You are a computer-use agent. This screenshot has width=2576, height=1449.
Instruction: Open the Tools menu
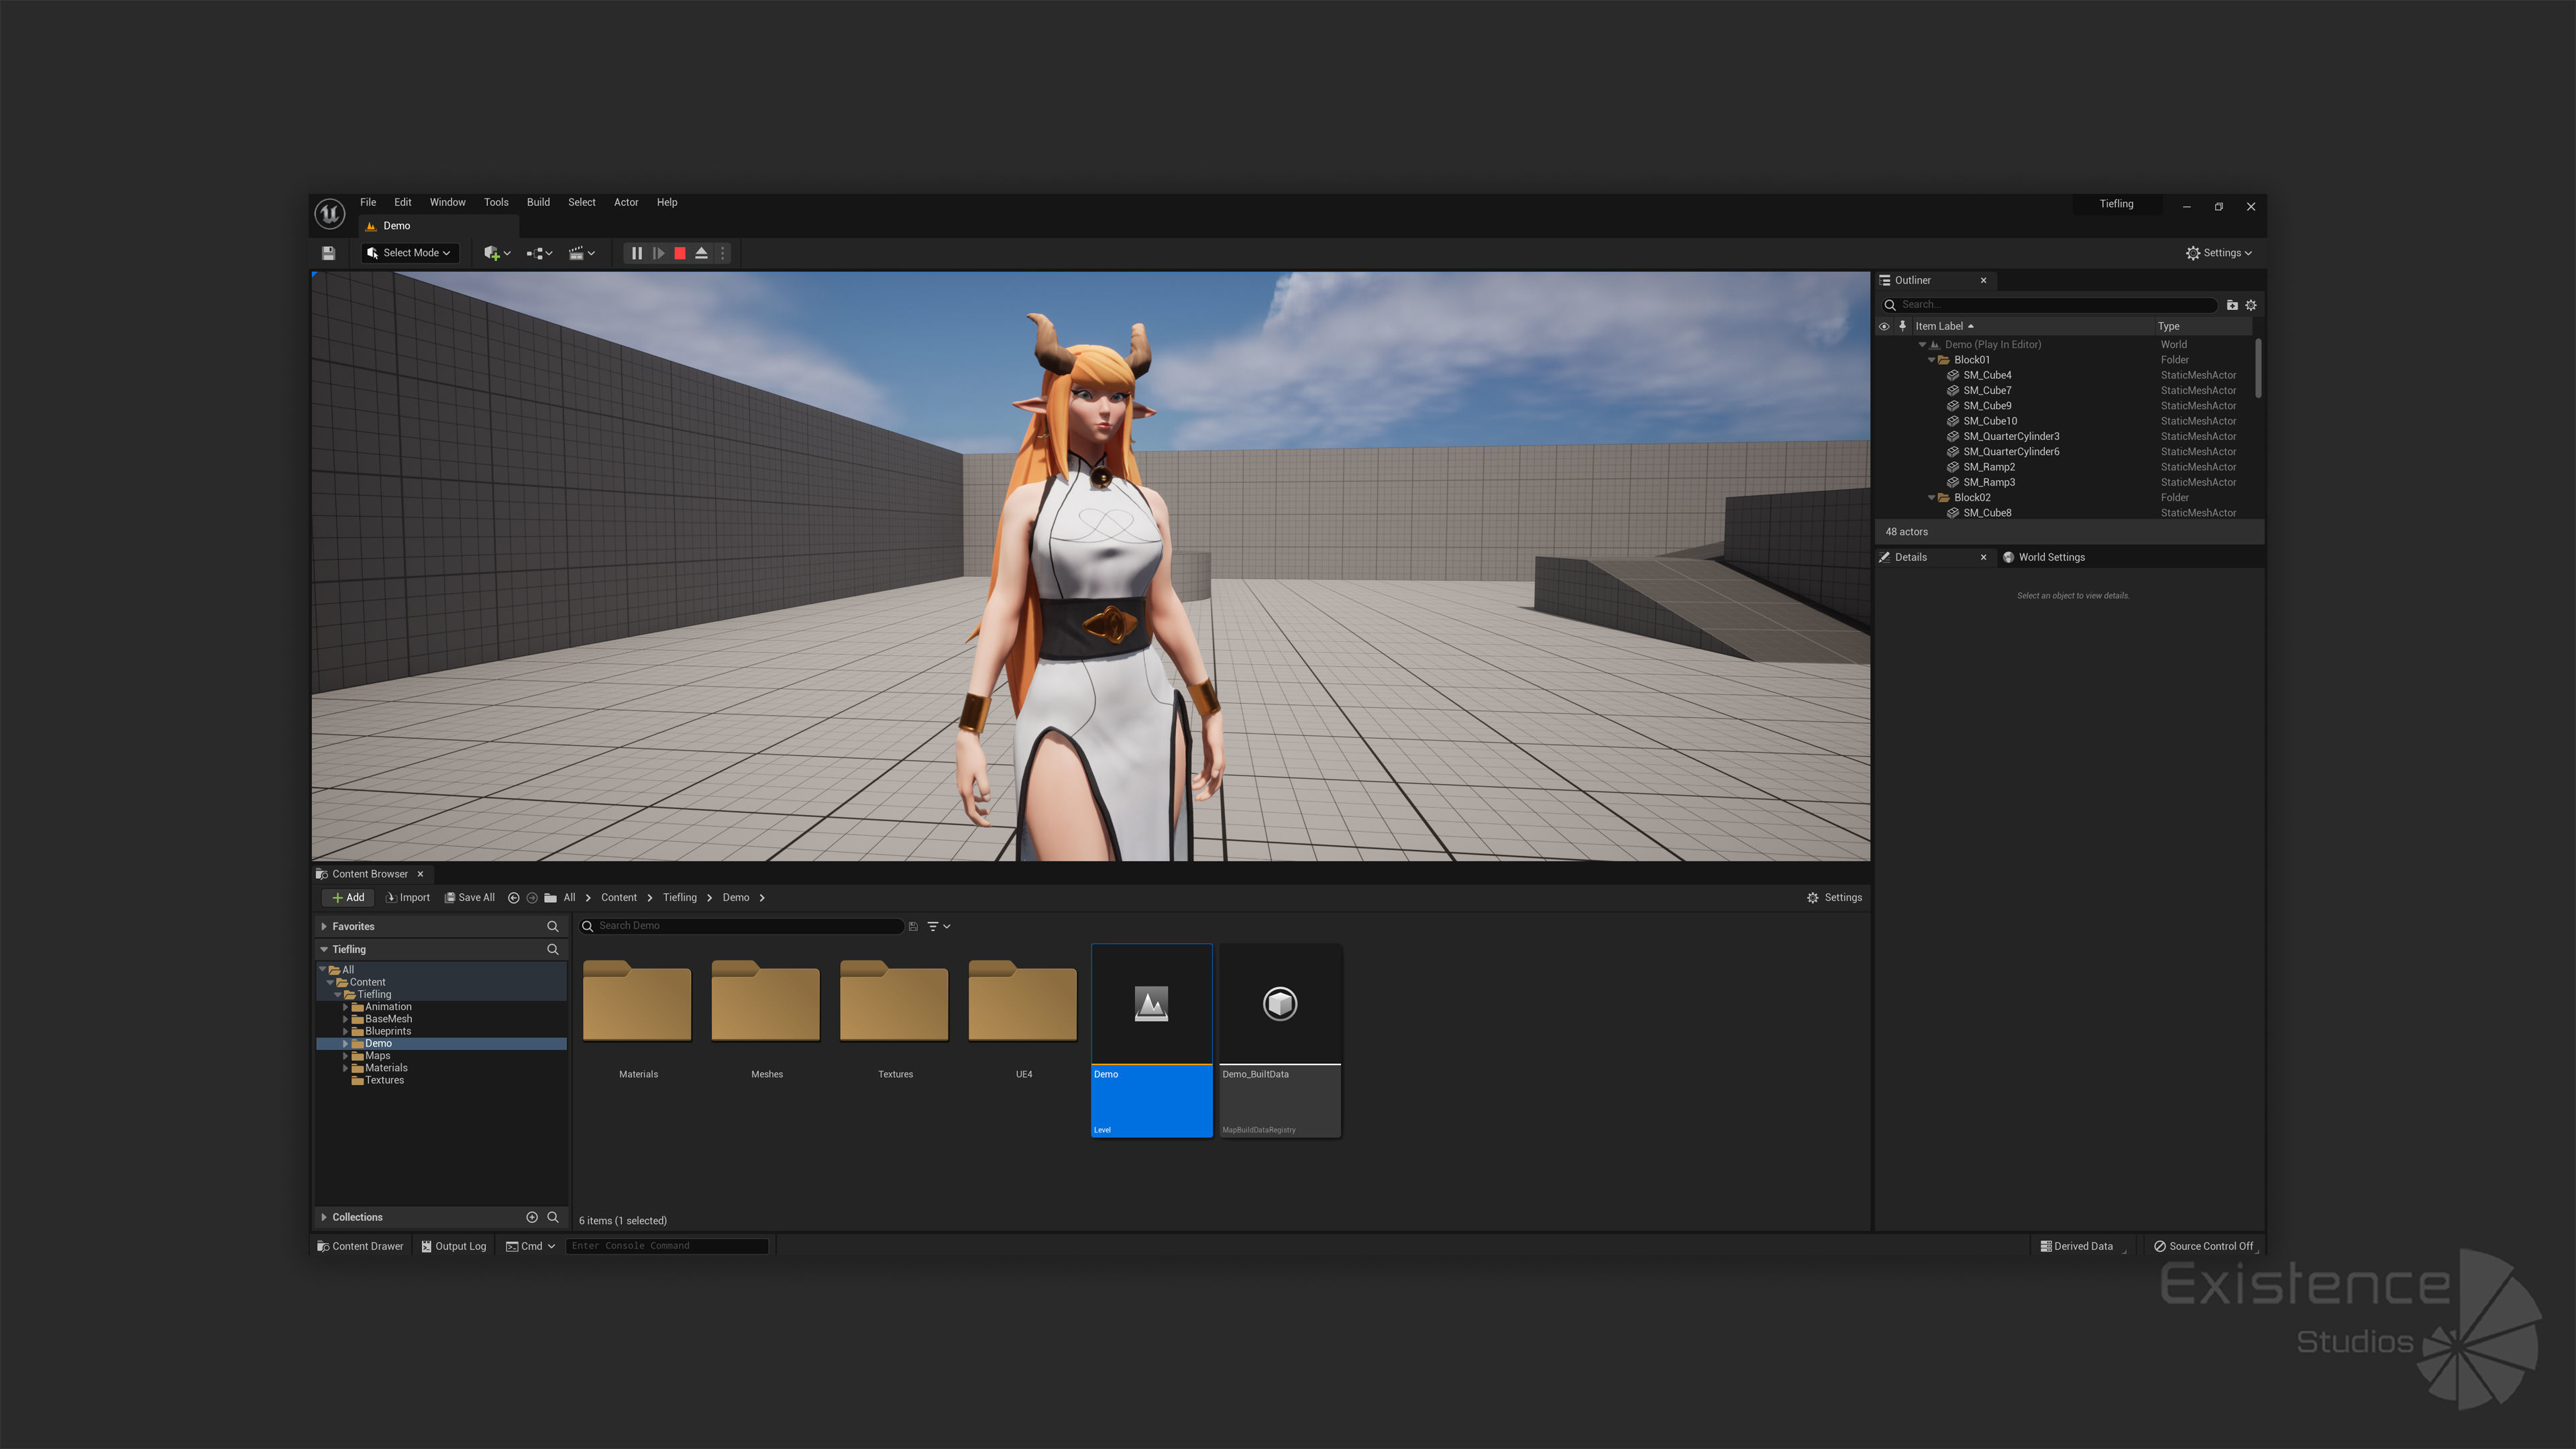[496, 202]
